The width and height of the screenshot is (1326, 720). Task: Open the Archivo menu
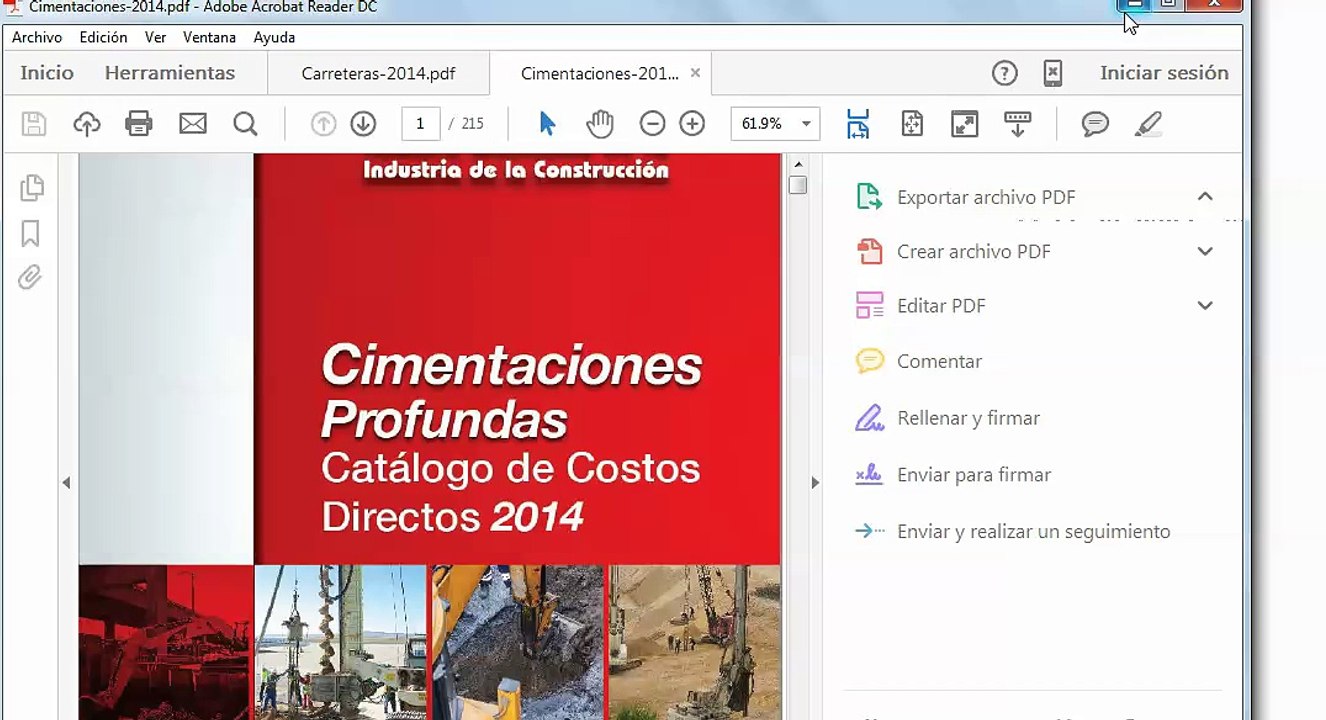[37, 37]
